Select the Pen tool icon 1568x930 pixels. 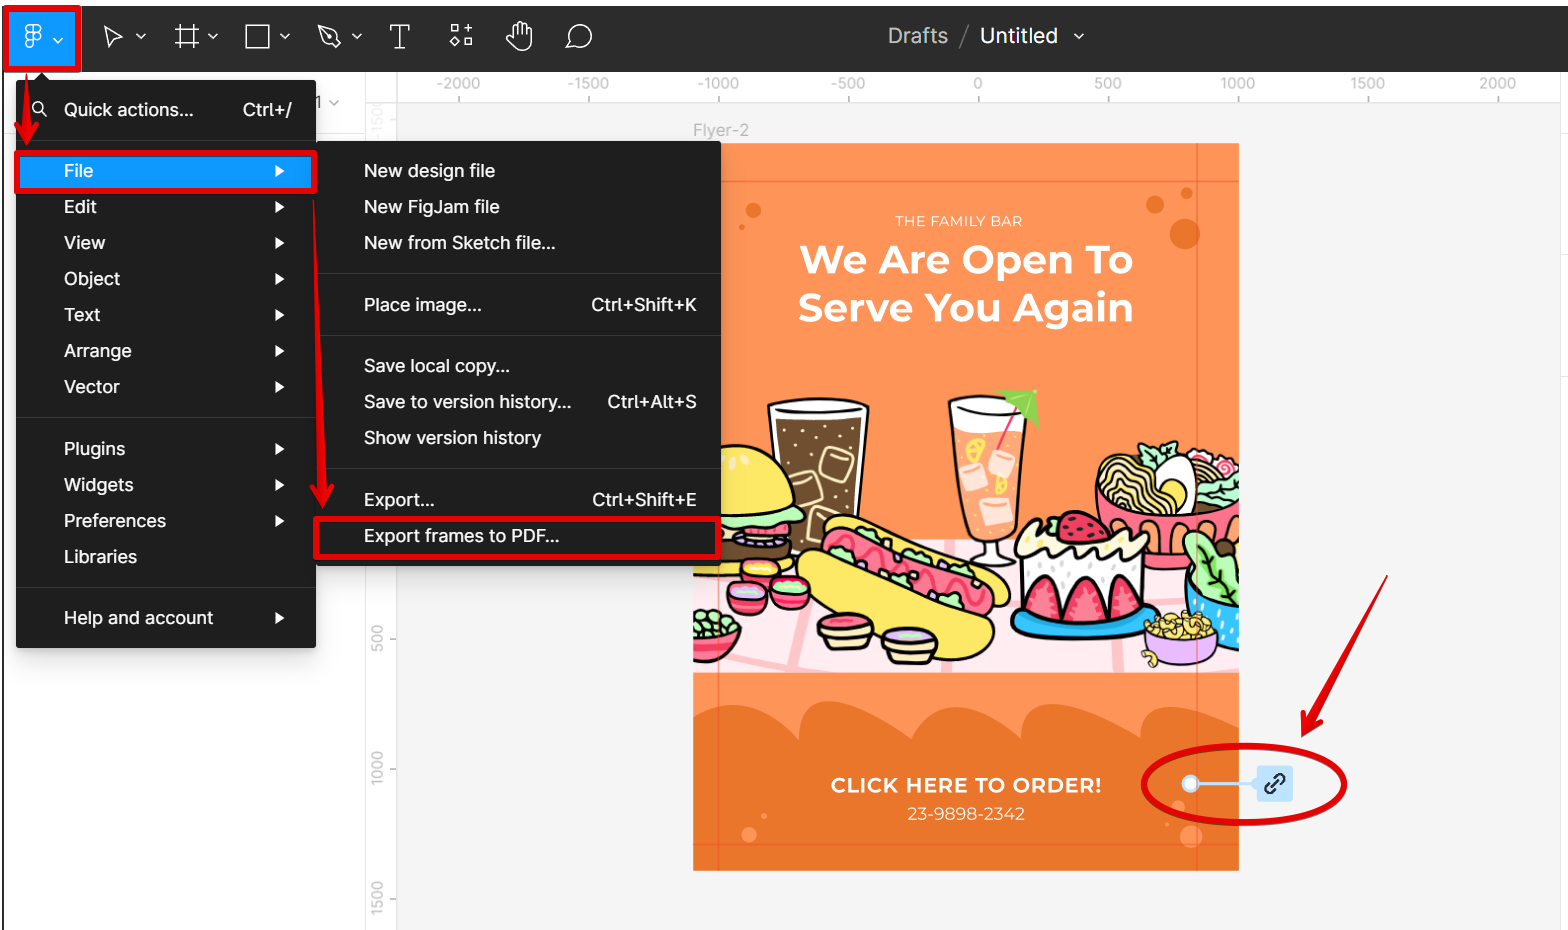coord(328,37)
